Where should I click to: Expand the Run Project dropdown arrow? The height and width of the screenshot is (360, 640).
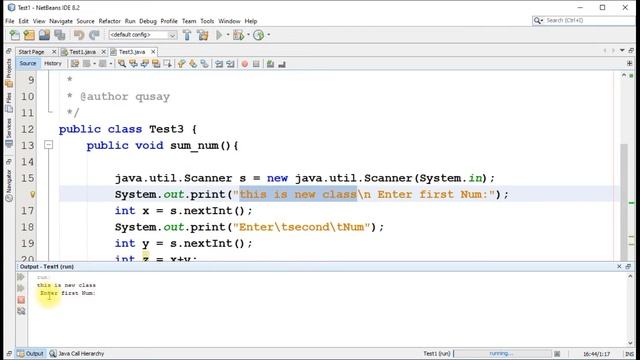pos(228,35)
